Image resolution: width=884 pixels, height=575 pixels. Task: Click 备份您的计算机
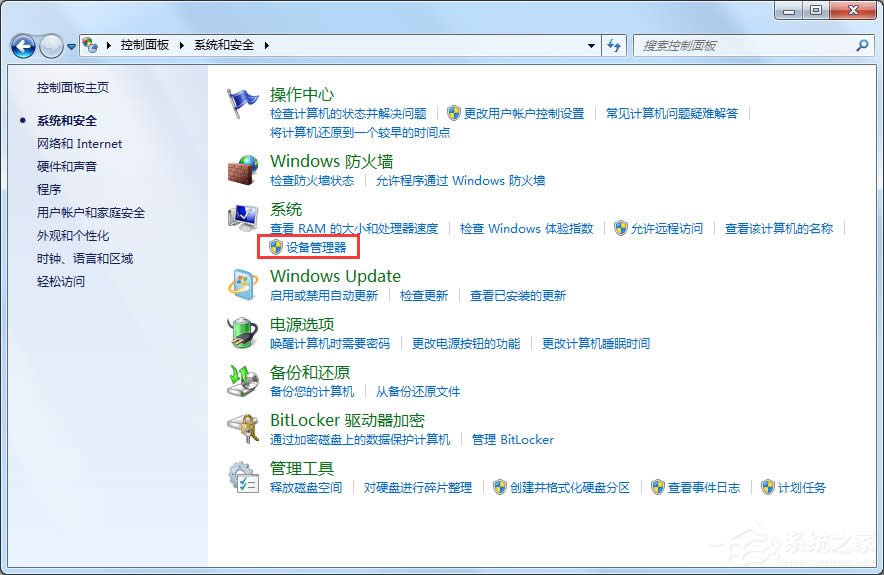[x=312, y=391]
